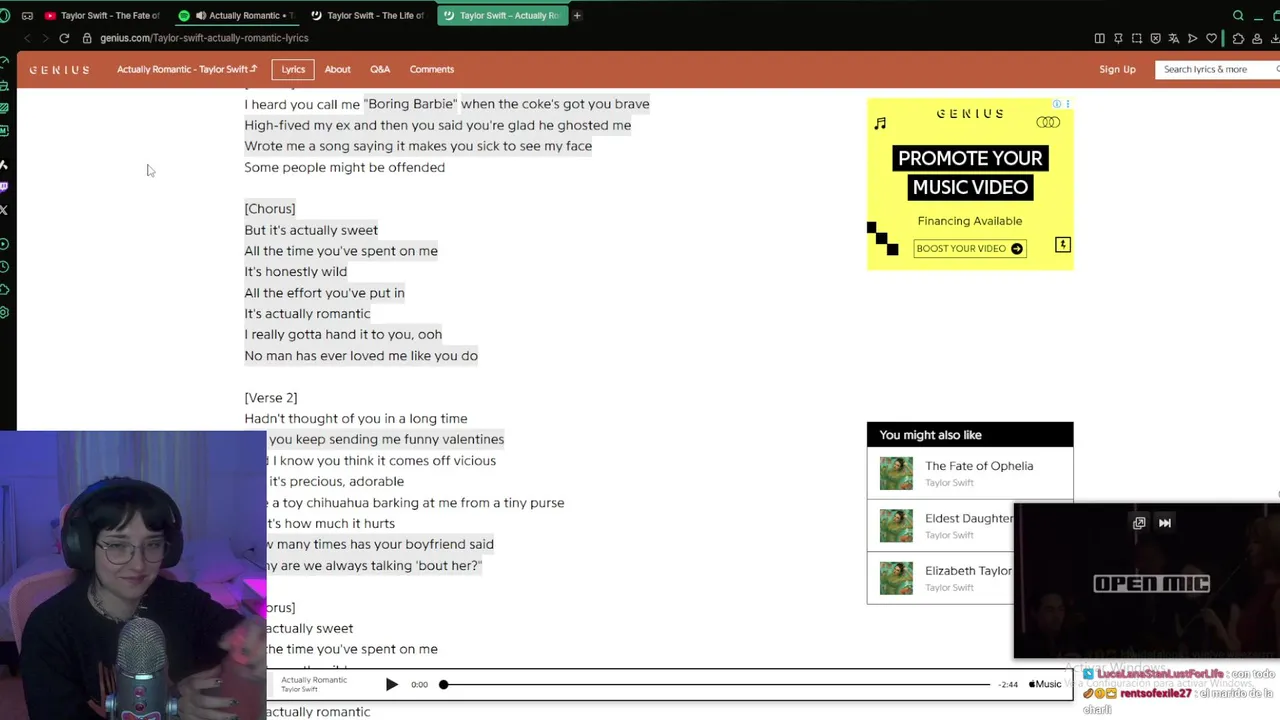This screenshot has height=720, width=1280.
Task: Click the '[Verse 2]' section label
Action: (x=270, y=398)
